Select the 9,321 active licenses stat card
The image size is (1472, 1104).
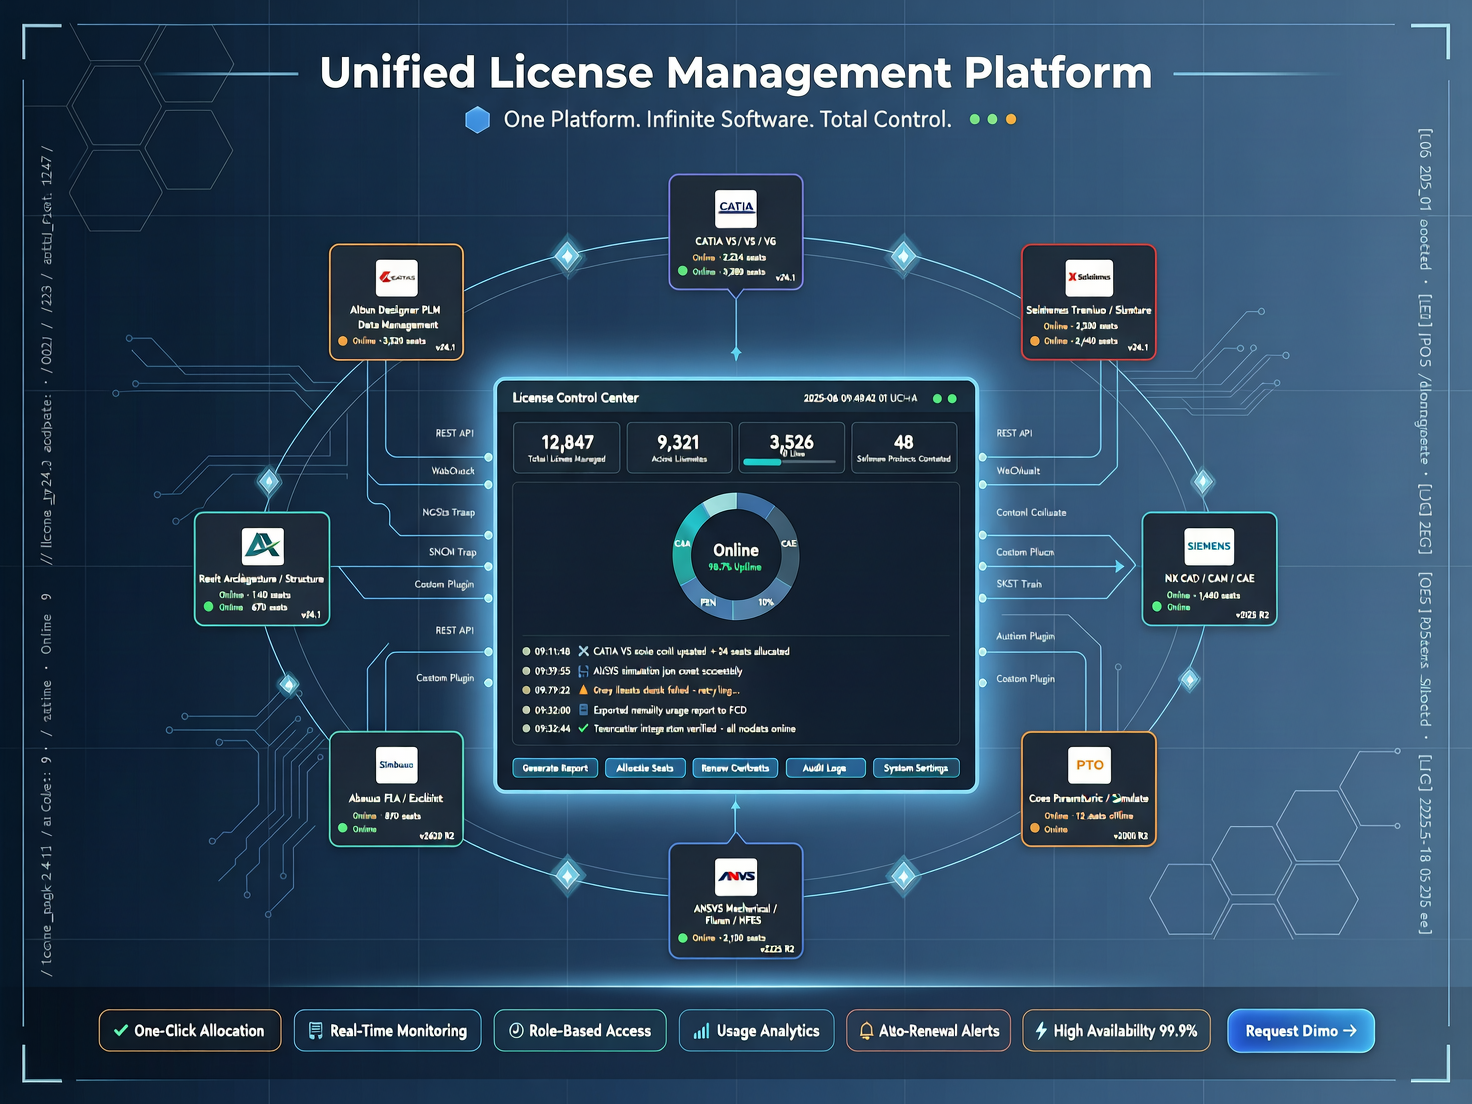click(679, 447)
